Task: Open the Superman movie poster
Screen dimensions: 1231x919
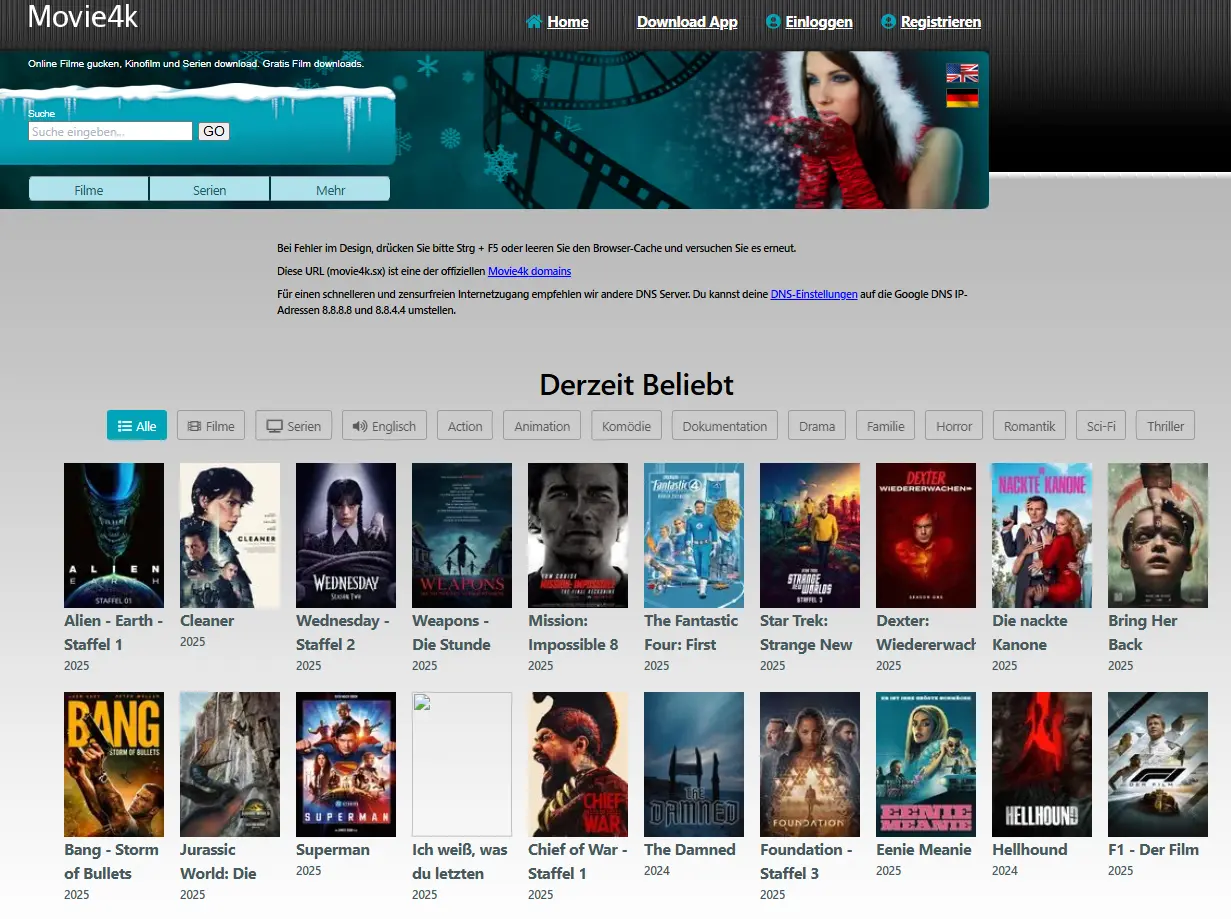Action: click(346, 764)
